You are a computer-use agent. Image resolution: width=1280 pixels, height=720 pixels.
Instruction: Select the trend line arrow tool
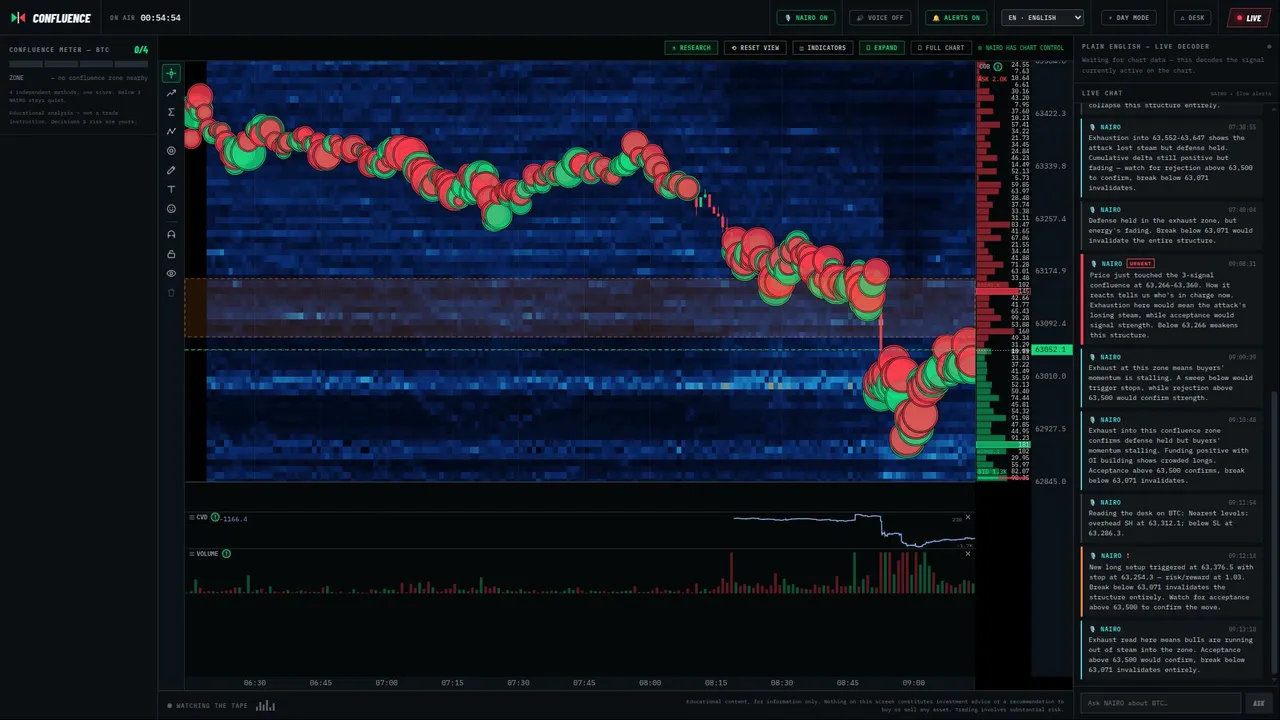click(x=171, y=92)
